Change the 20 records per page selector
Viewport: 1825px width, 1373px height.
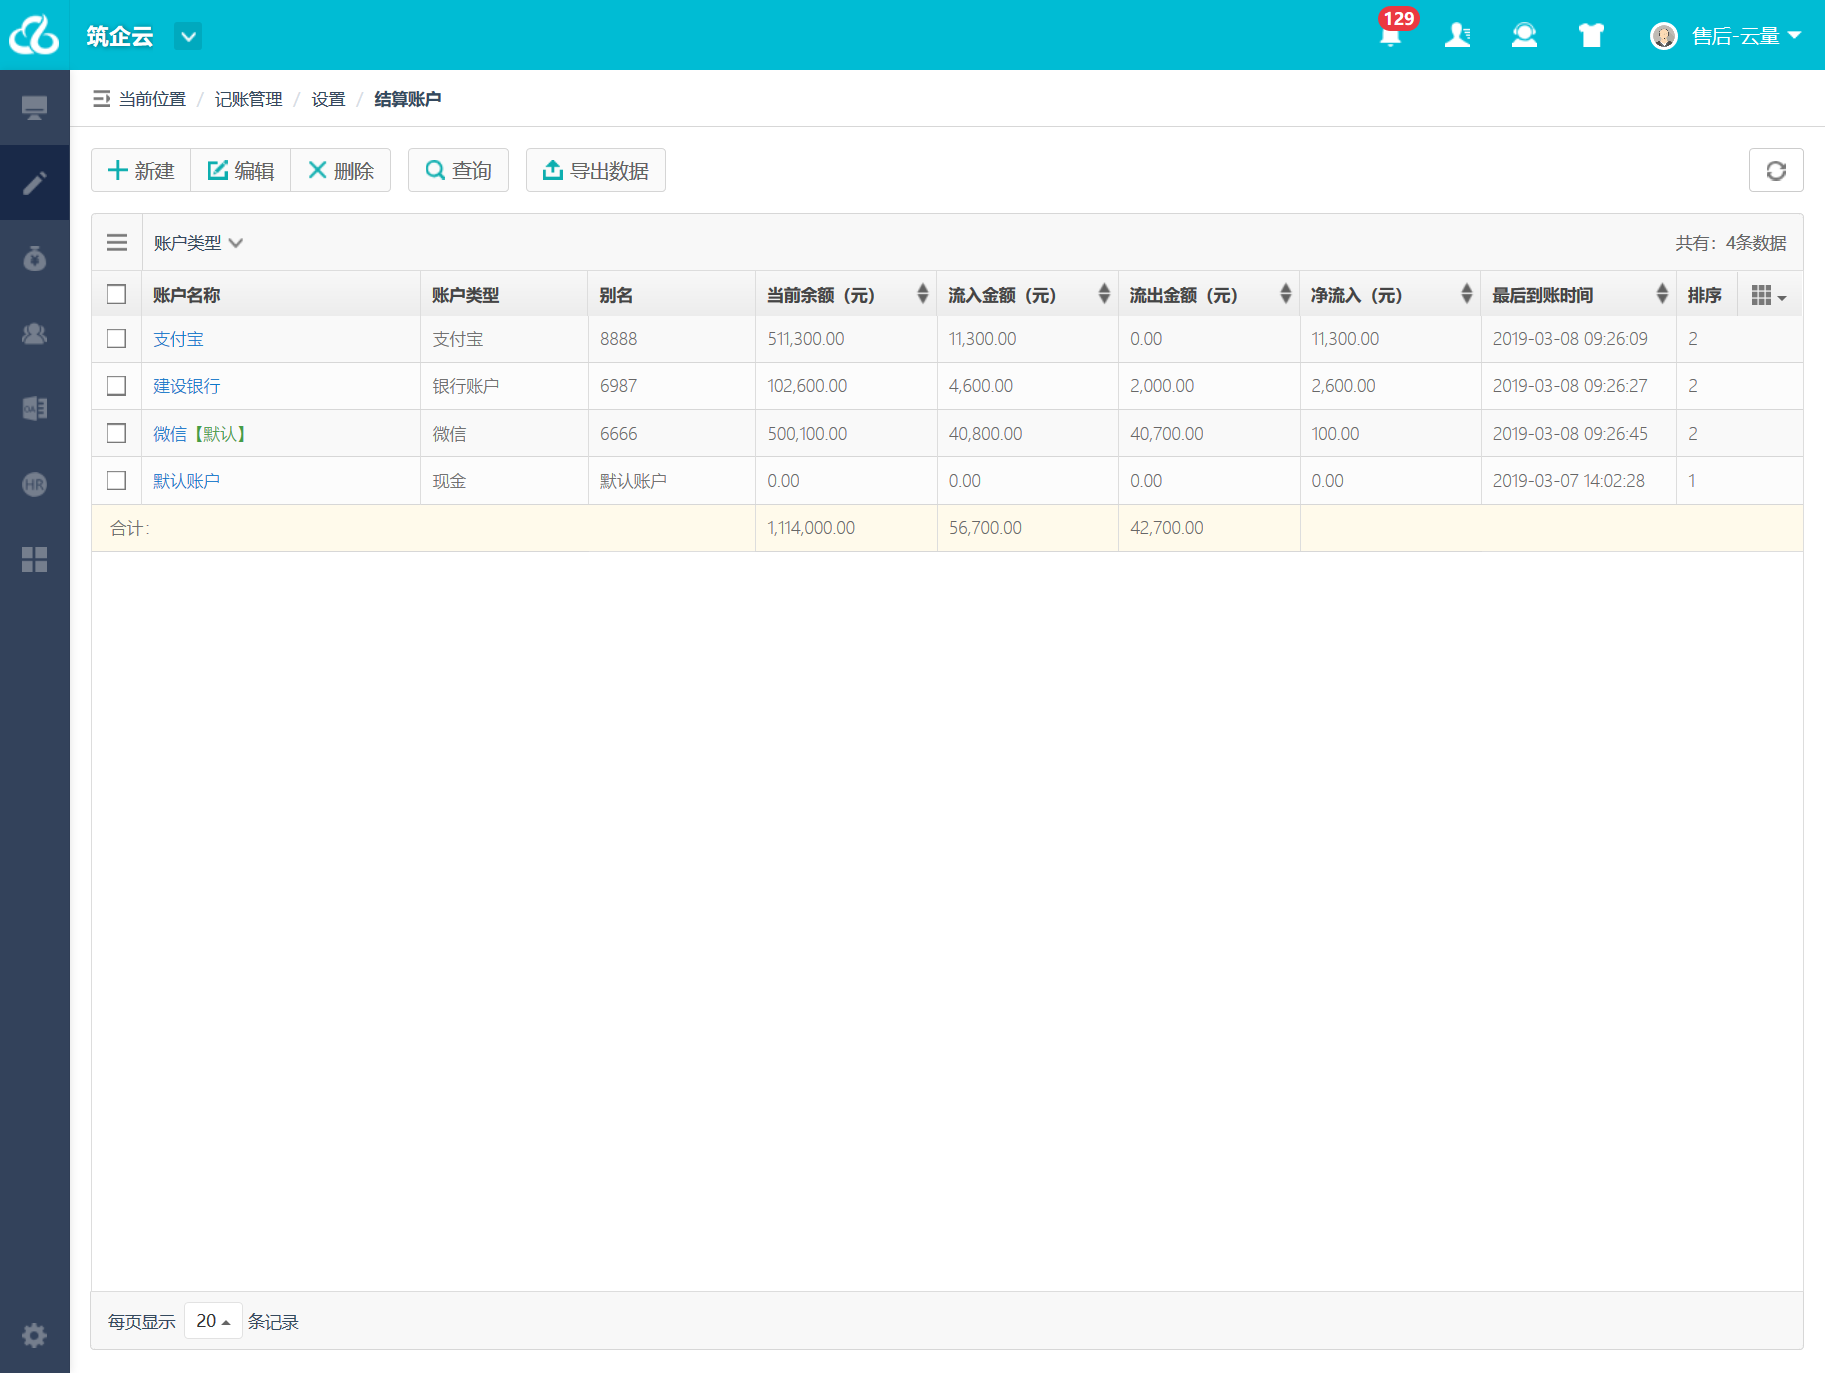pos(213,1321)
